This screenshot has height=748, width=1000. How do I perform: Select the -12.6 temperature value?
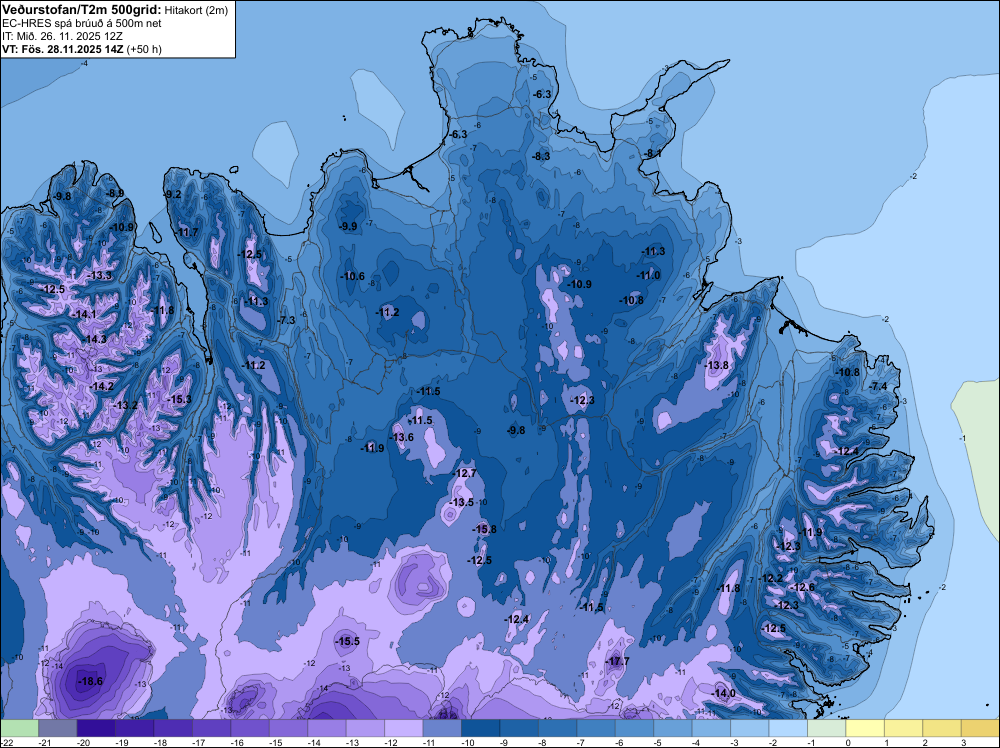coord(802,587)
